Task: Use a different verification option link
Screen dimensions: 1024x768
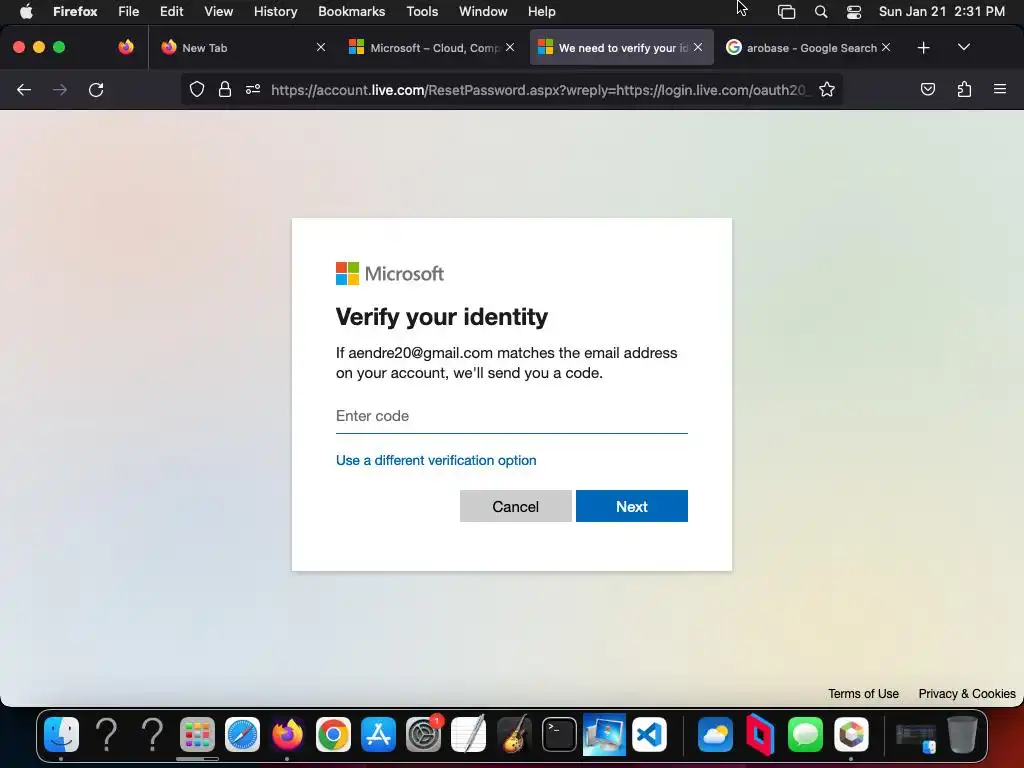Action: point(436,460)
